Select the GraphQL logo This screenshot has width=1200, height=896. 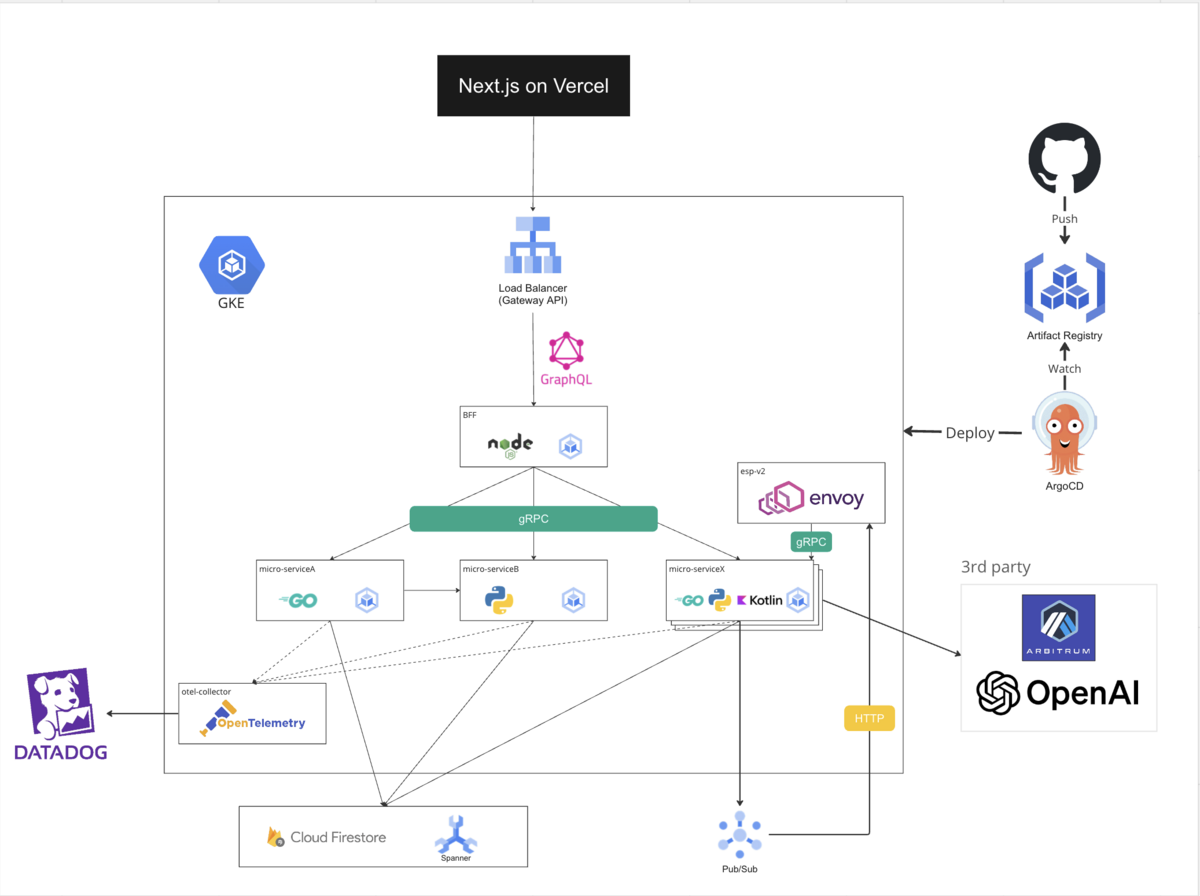(x=566, y=359)
